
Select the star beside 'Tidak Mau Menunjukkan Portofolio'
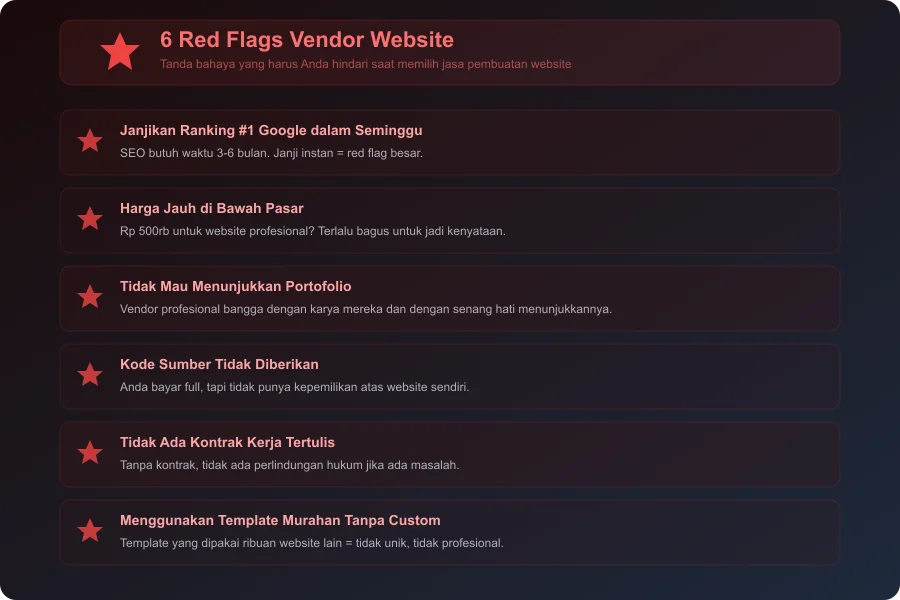[x=90, y=298]
